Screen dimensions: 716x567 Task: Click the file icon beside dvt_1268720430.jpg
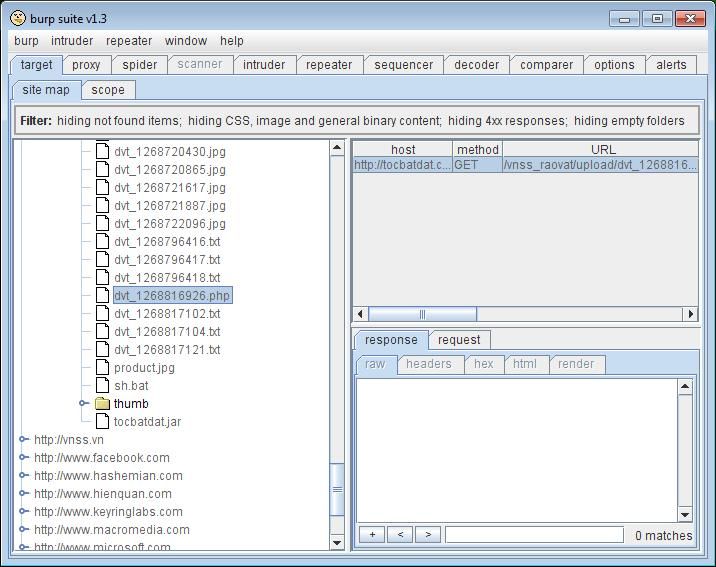click(x=102, y=152)
